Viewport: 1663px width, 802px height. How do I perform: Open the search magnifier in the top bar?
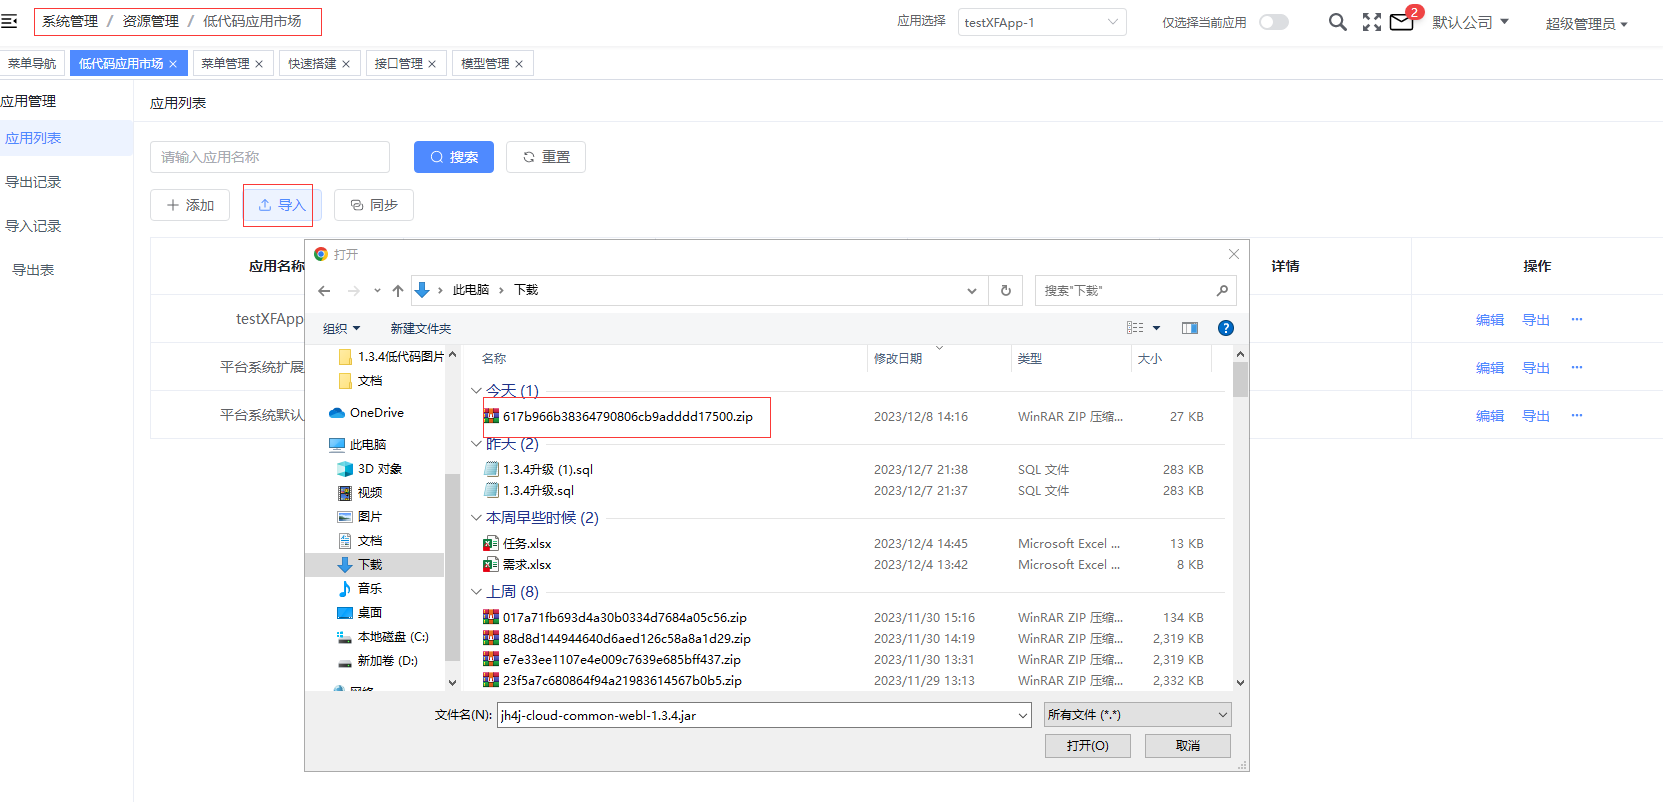coord(1337,22)
